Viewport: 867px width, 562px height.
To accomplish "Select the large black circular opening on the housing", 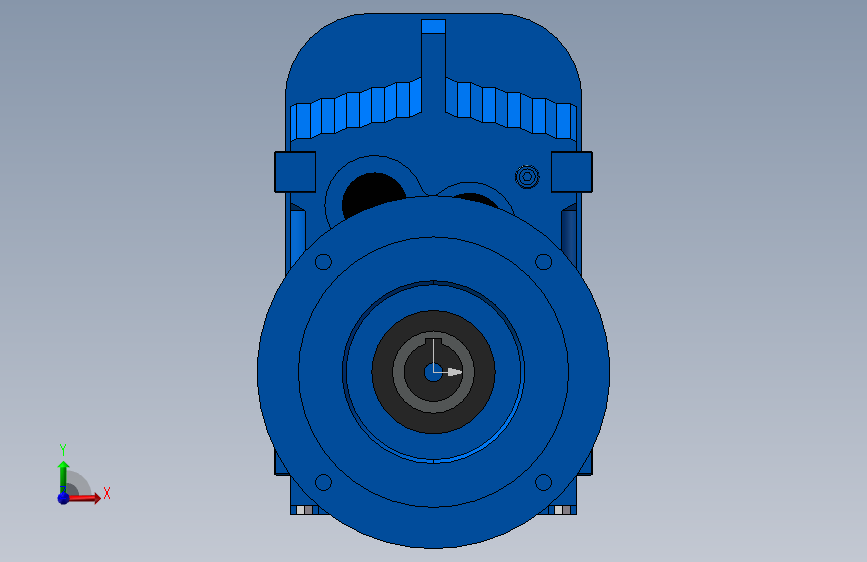I will 374,196.
